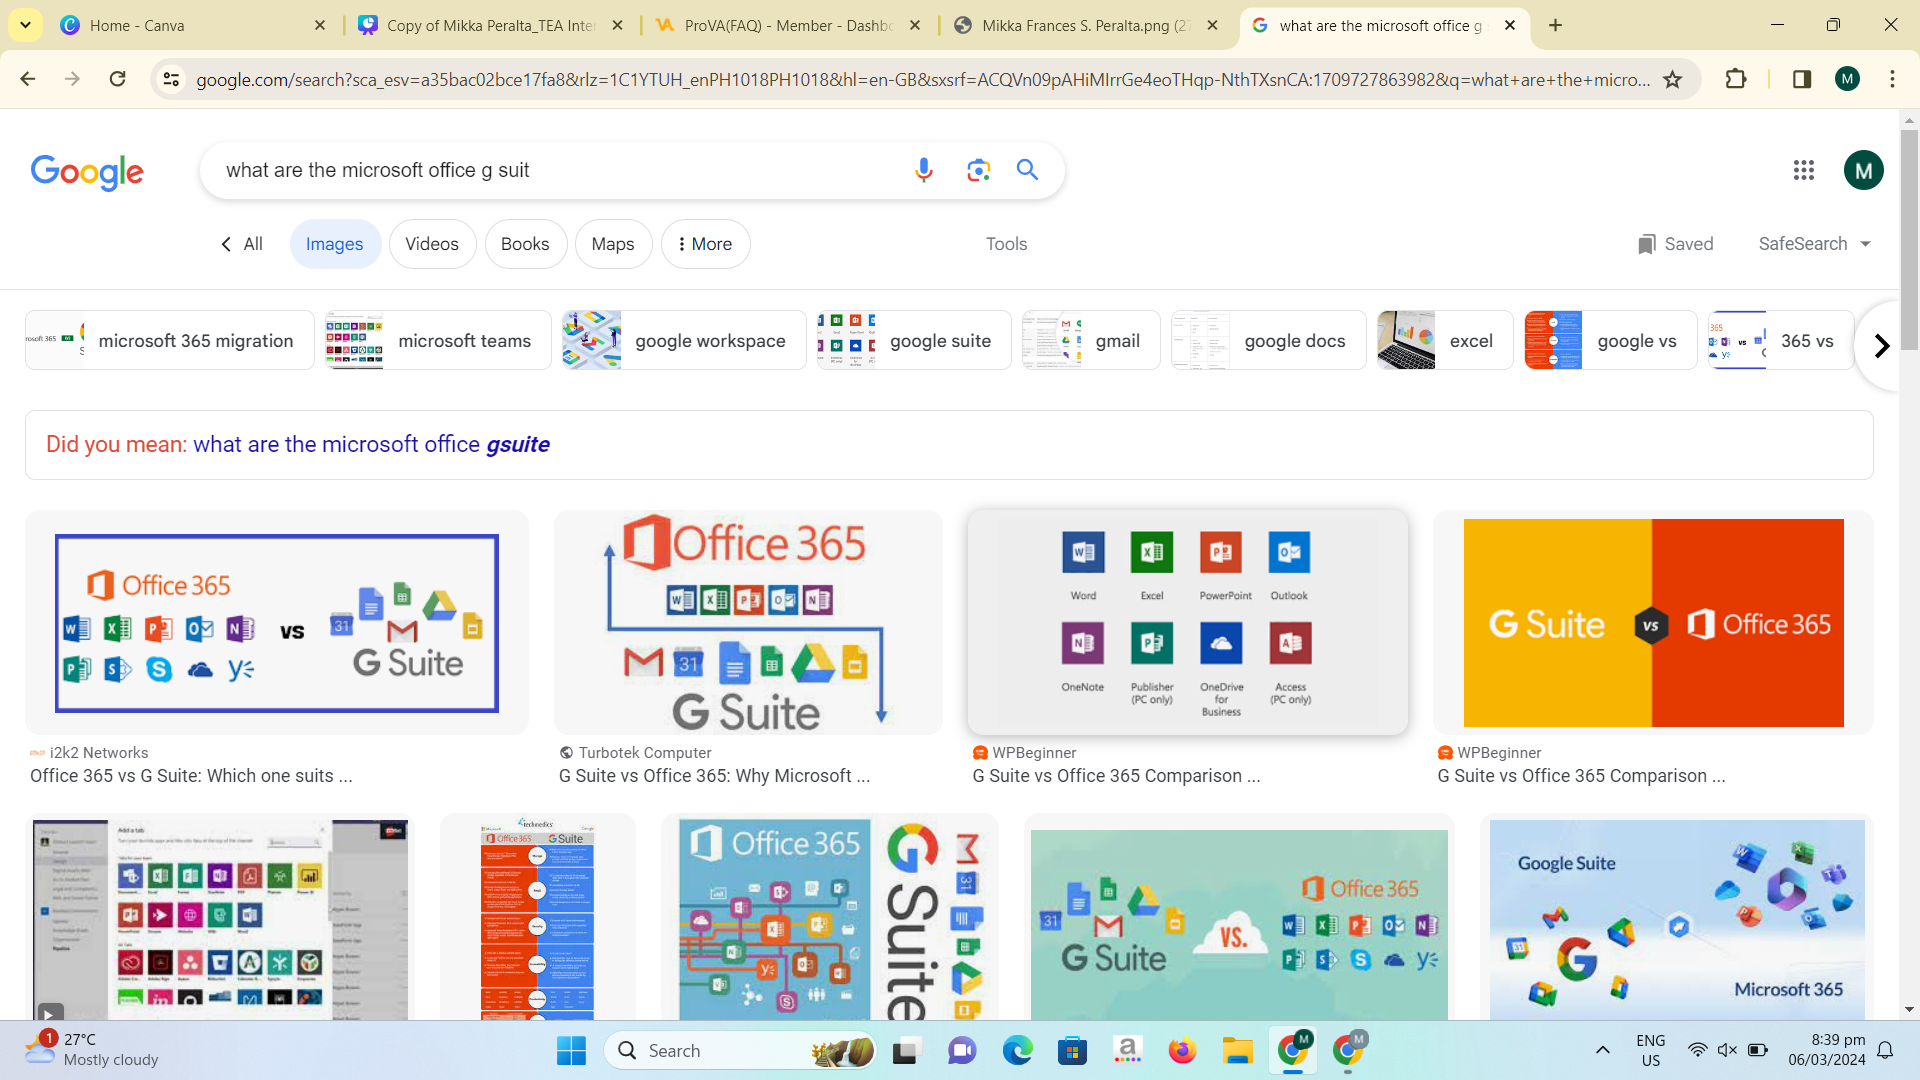Open Google Lens image search

pyautogui.click(x=978, y=171)
